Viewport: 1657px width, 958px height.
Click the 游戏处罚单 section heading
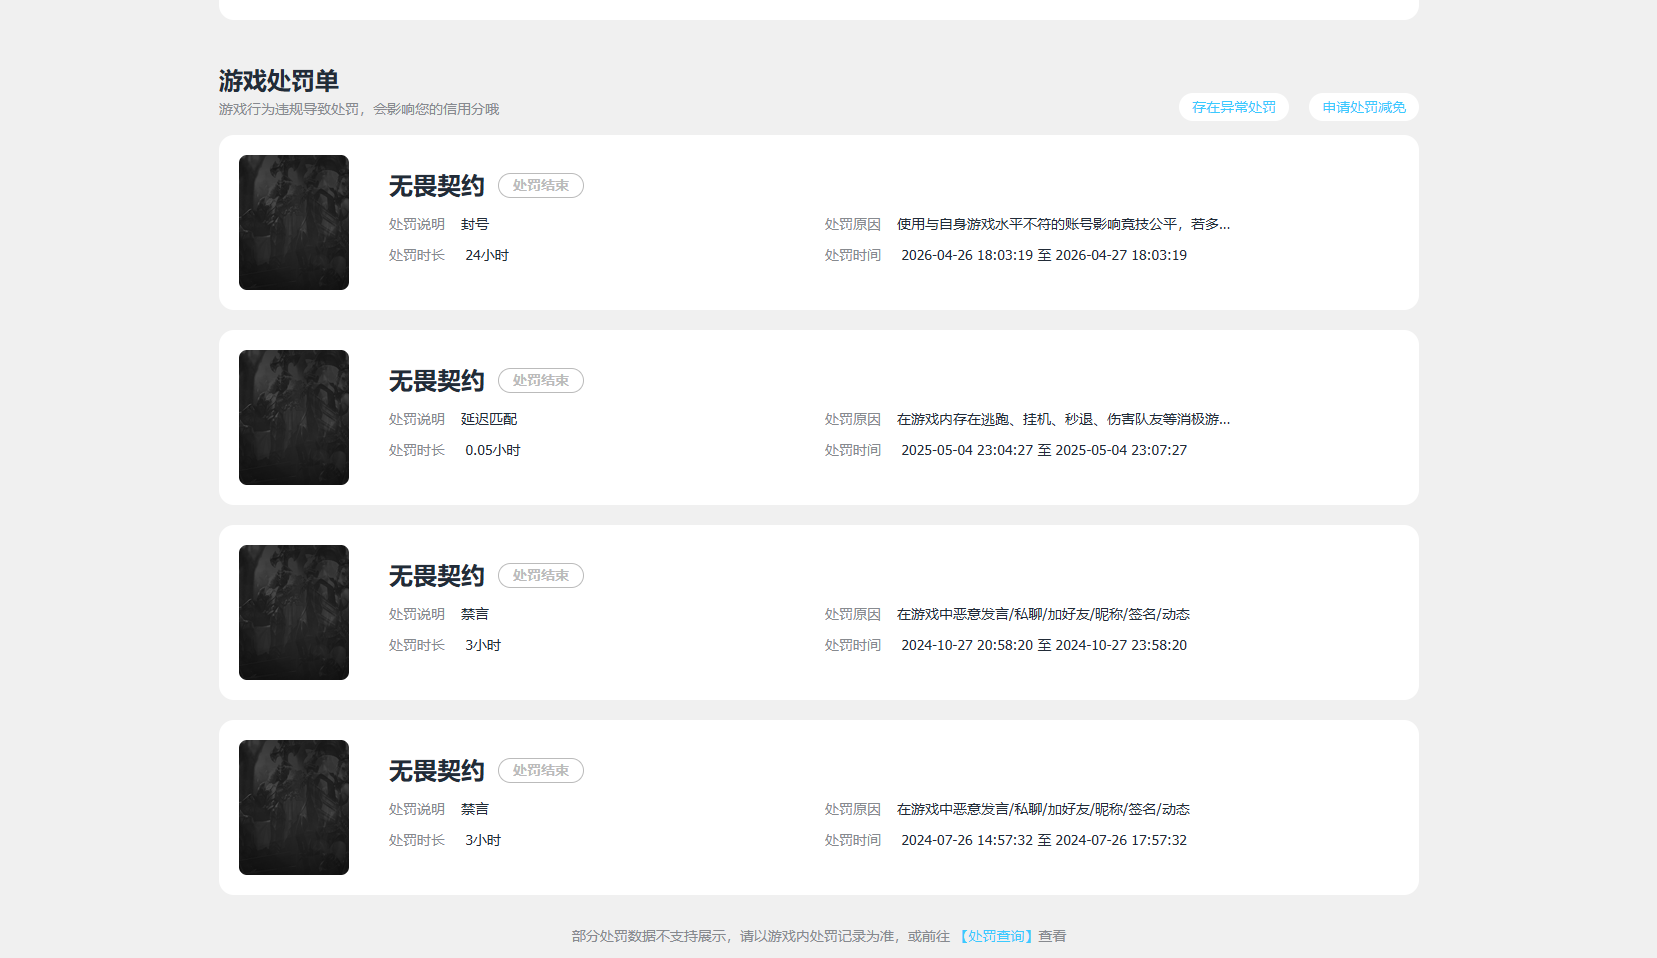(279, 81)
